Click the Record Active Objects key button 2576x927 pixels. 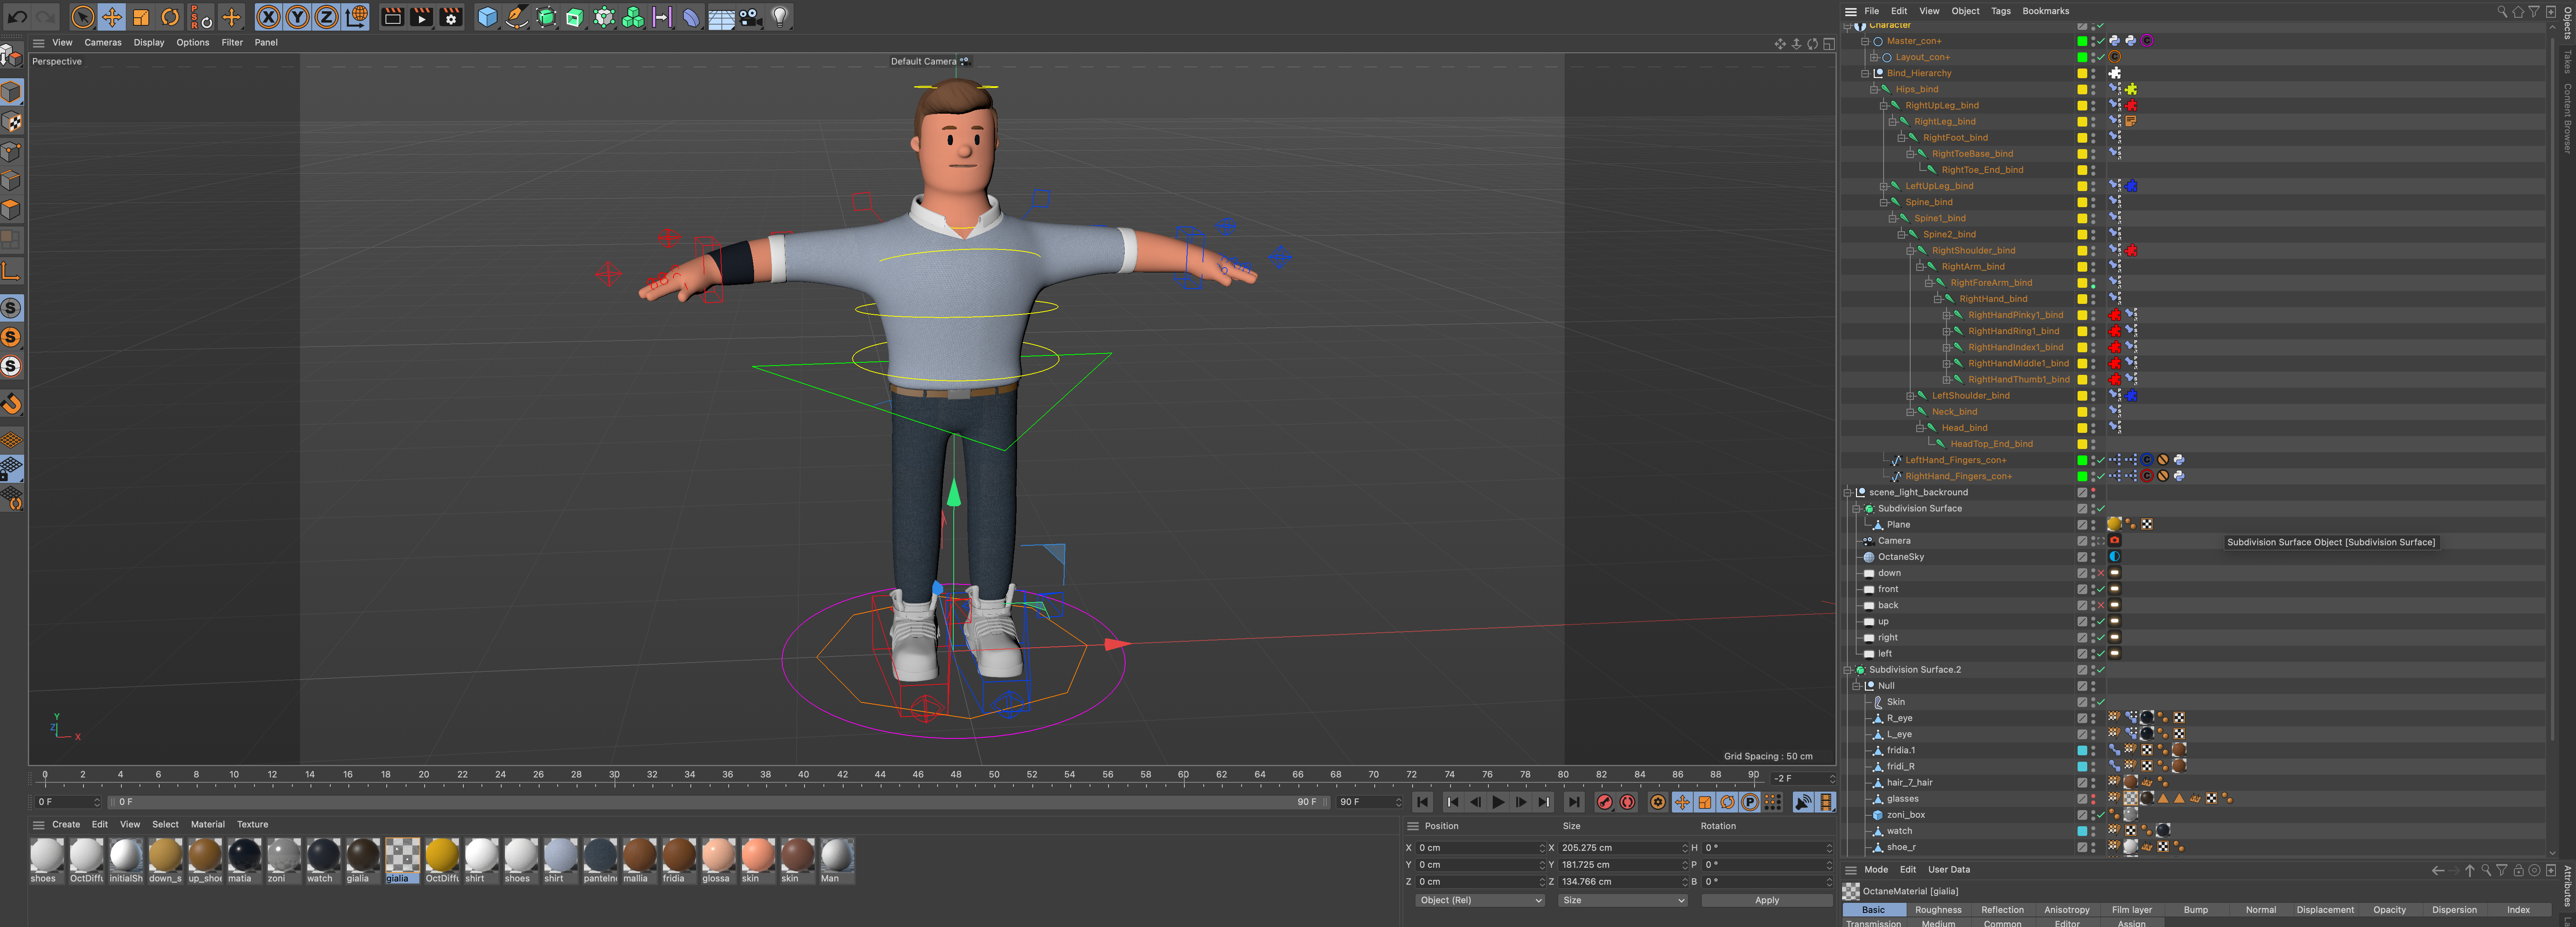click(x=1605, y=802)
